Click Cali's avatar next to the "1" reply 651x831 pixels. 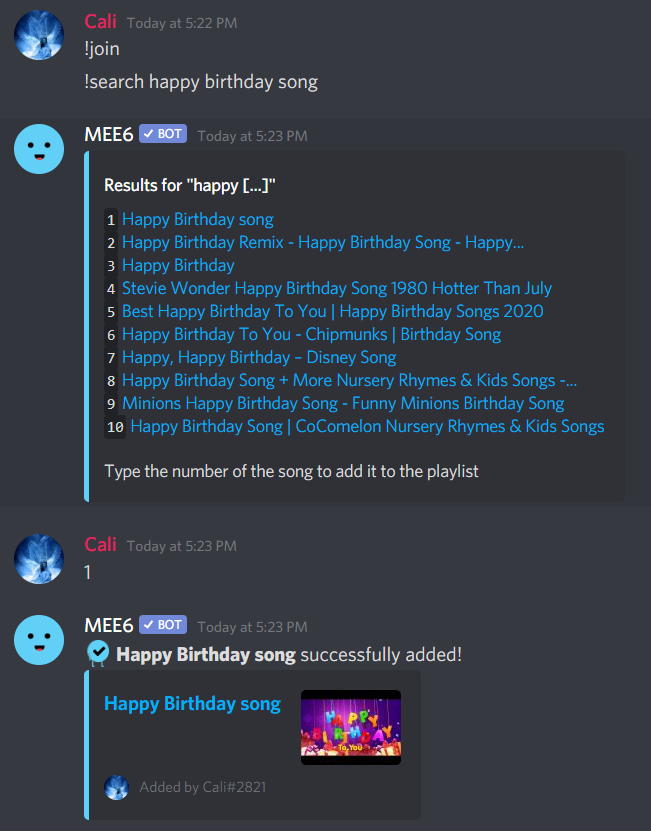coord(39,559)
